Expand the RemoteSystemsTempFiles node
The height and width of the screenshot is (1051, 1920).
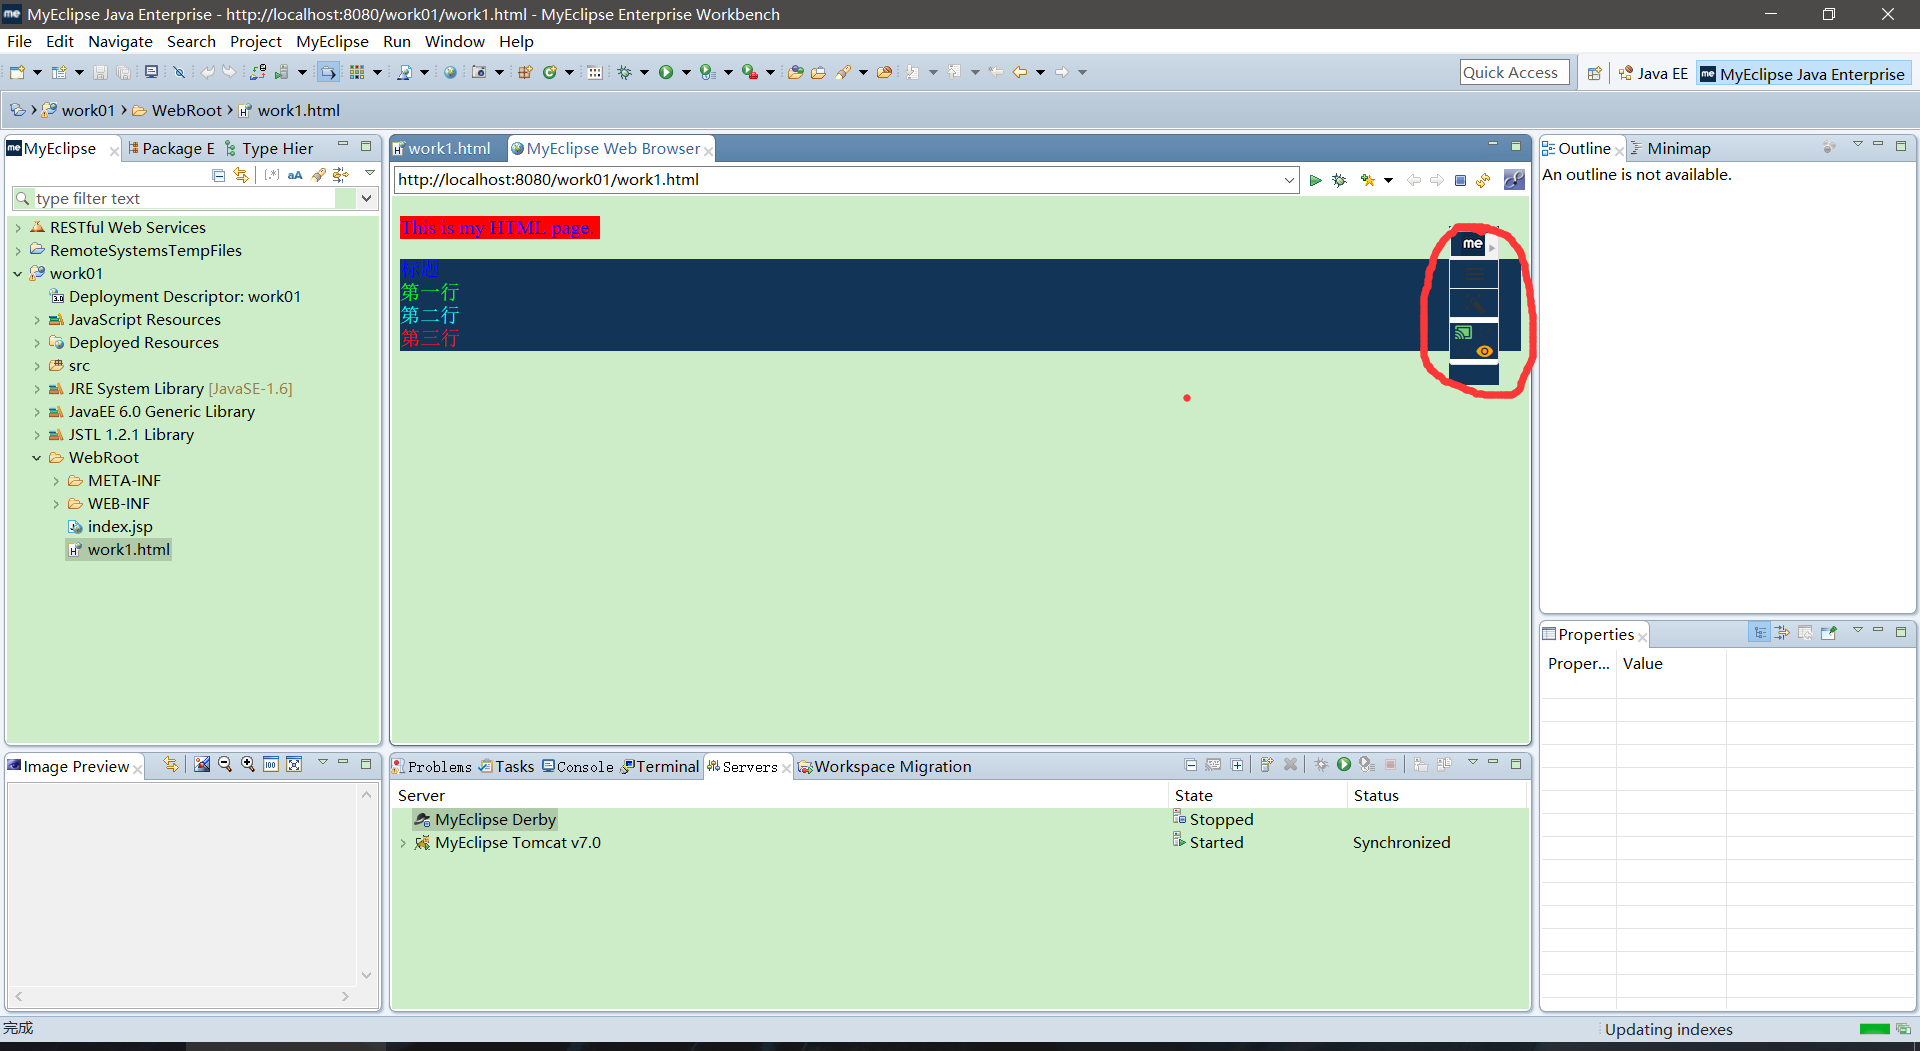[x=18, y=251]
